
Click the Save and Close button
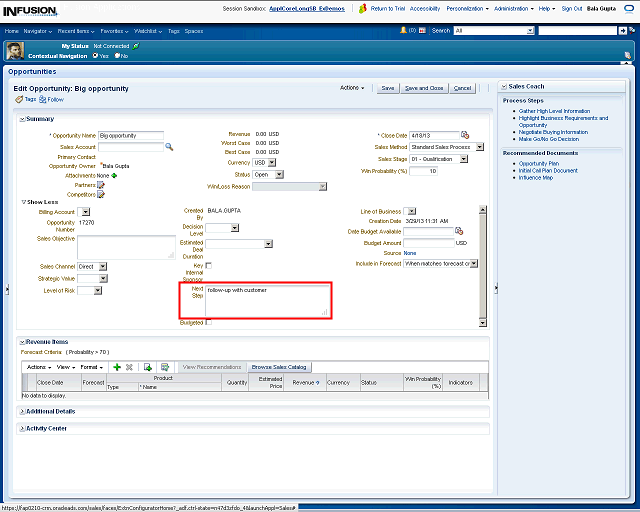point(423,88)
